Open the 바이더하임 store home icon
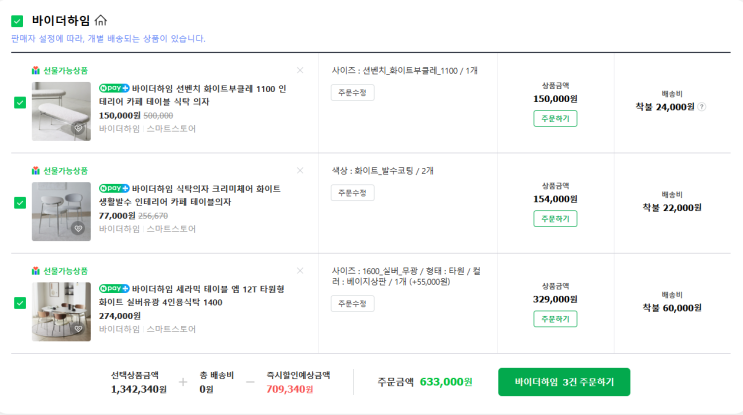 click(x=101, y=20)
